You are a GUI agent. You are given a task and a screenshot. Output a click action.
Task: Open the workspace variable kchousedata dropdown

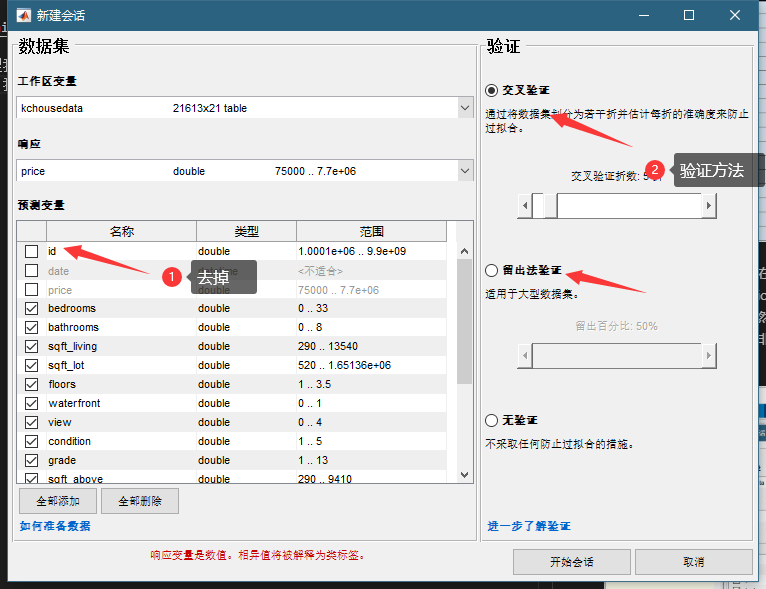click(464, 108)
